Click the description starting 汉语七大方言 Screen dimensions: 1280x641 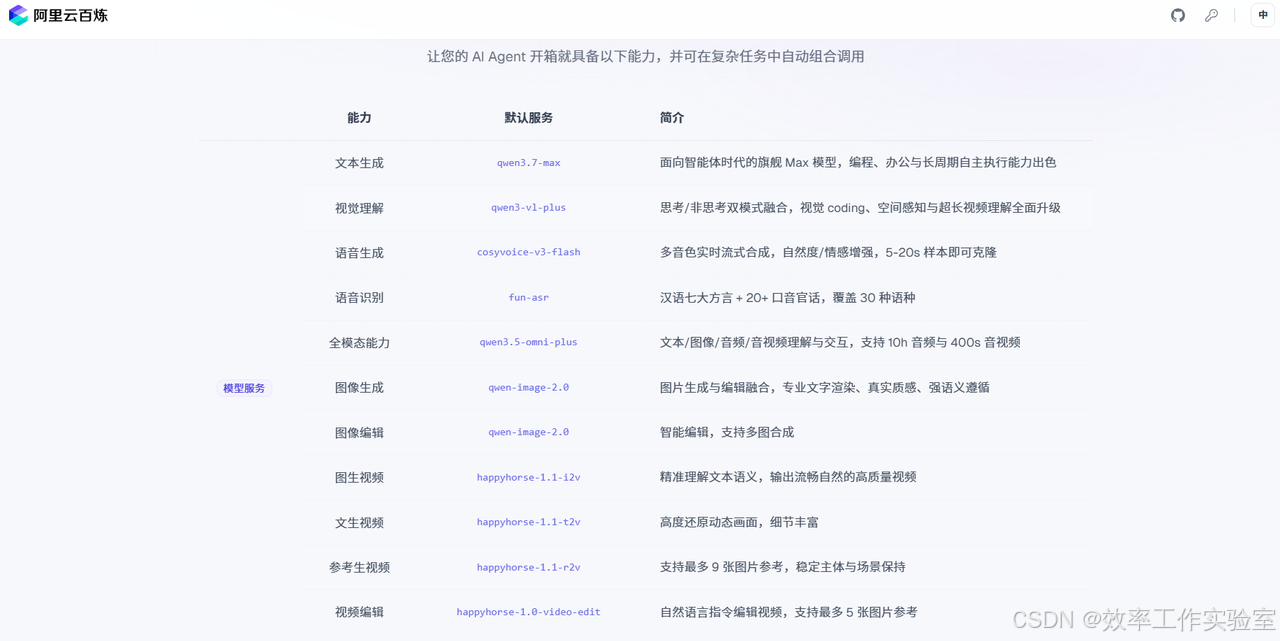click(x=787, y=298)
